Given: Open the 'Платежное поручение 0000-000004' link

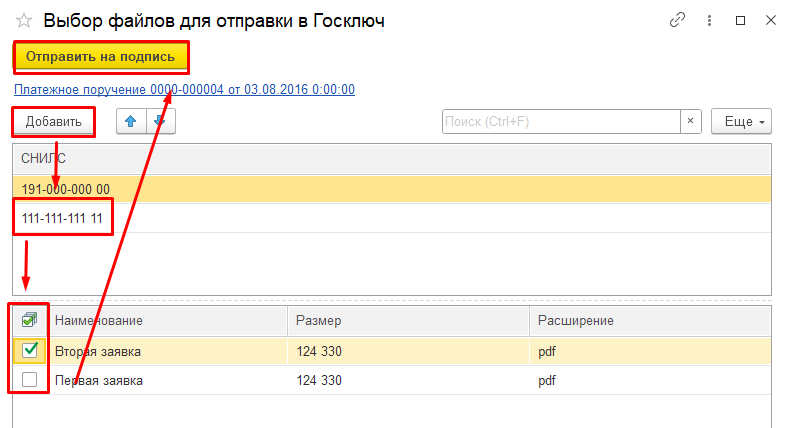Looking at the screenshot, I should (x=184, y=90).
